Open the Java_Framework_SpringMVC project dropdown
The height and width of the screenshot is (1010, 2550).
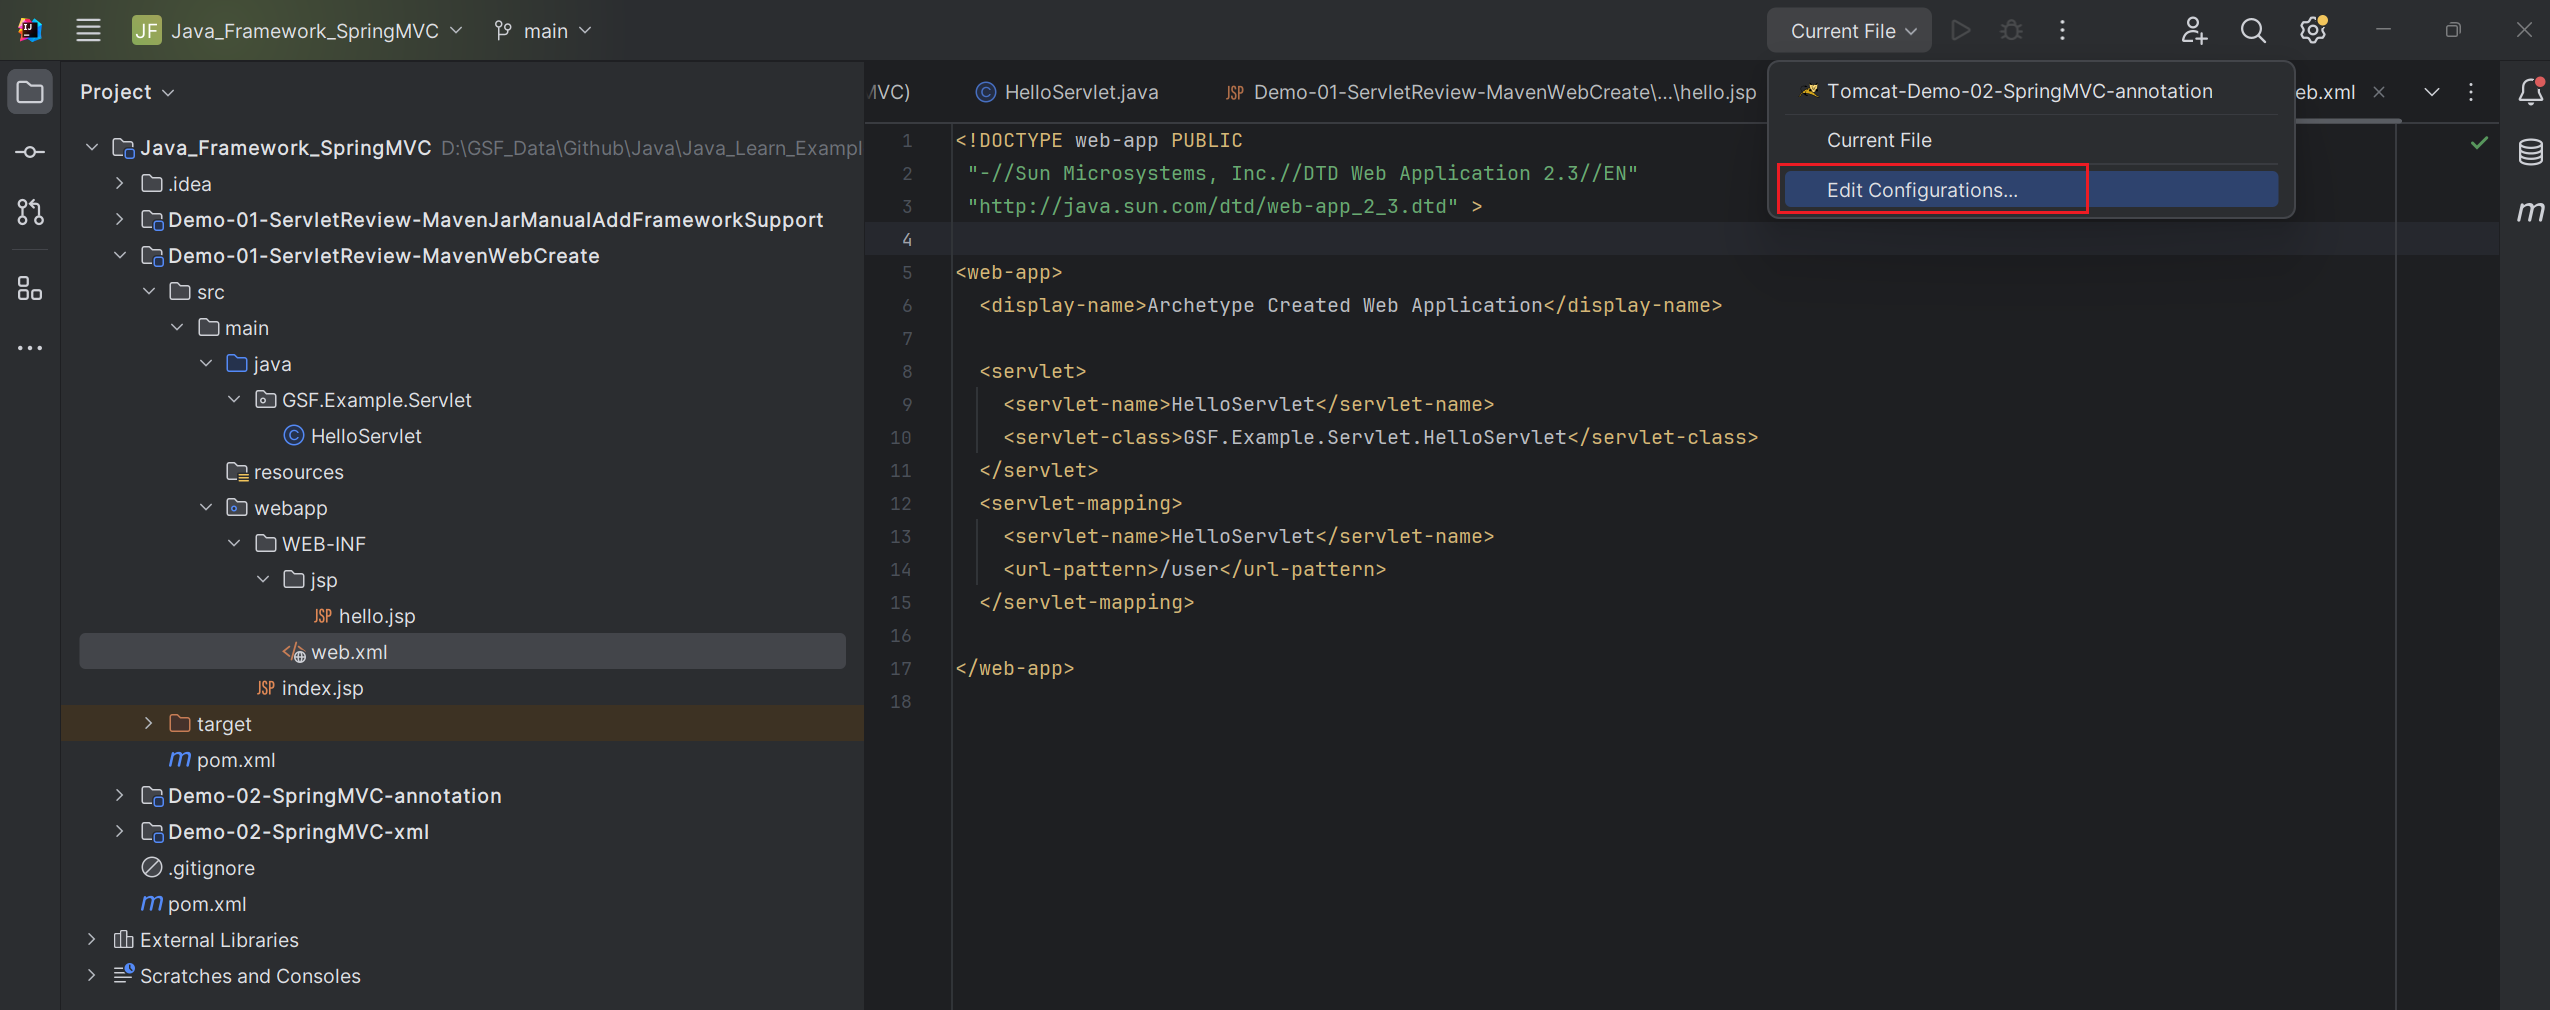298,31
